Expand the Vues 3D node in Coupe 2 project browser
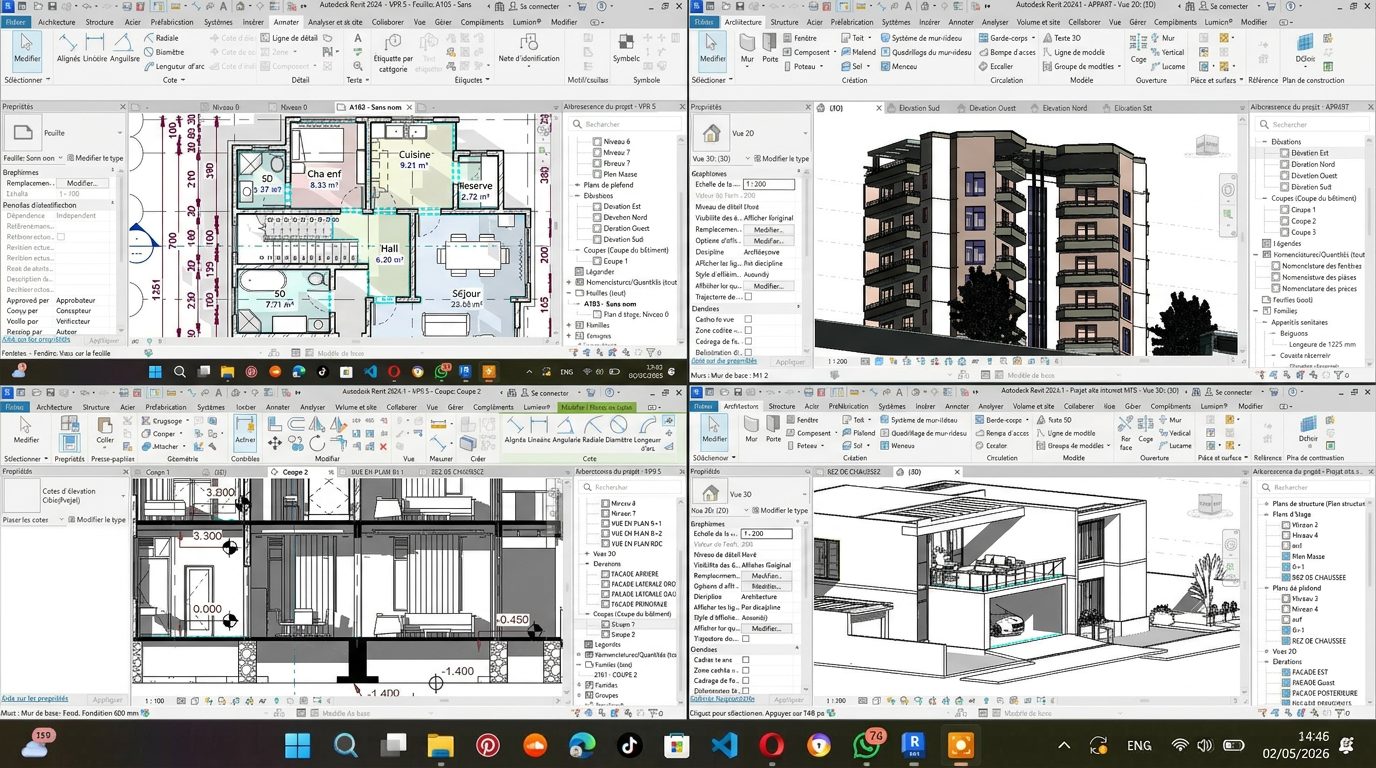Screen dimensions: 1376x768 [587, 553]
